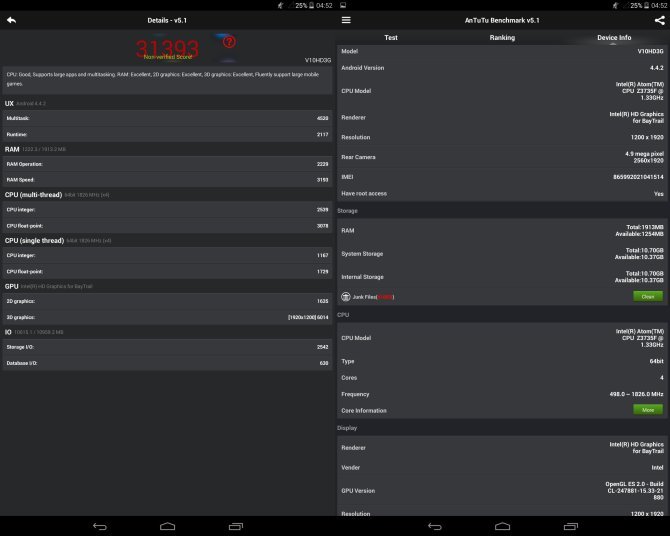The image size is (670, 536).
Task: Tap the Internal Storage row
Action: pyautogui.click(x=502, y=277)
